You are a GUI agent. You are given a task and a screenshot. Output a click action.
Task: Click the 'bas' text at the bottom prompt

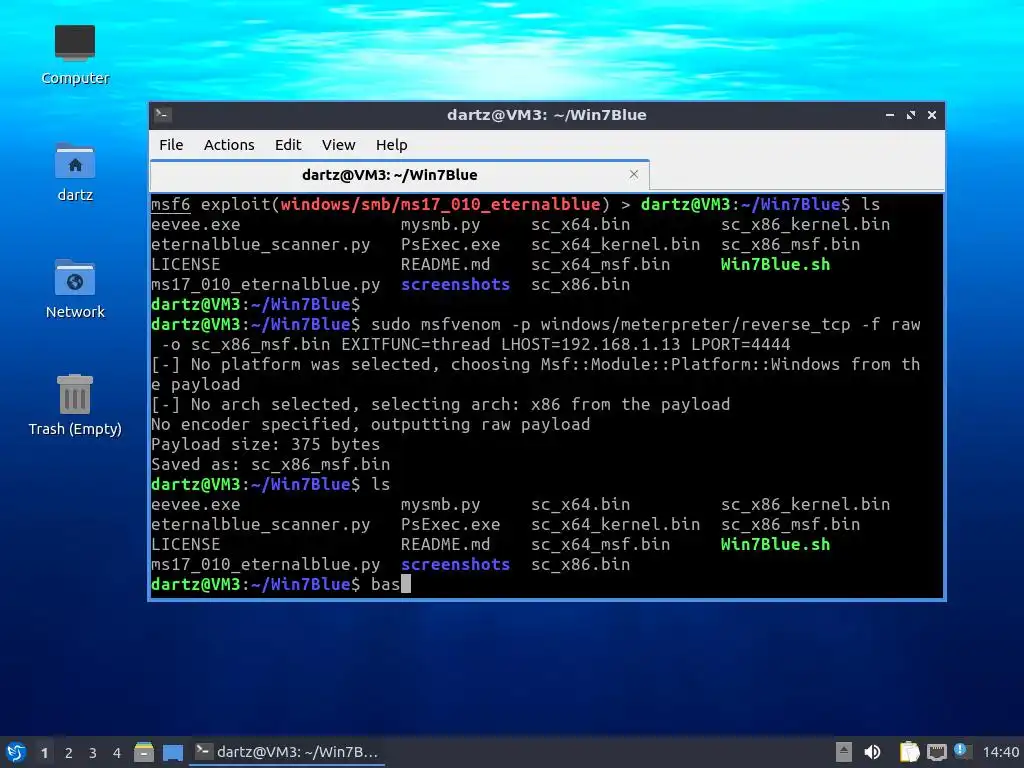[385, 584]
